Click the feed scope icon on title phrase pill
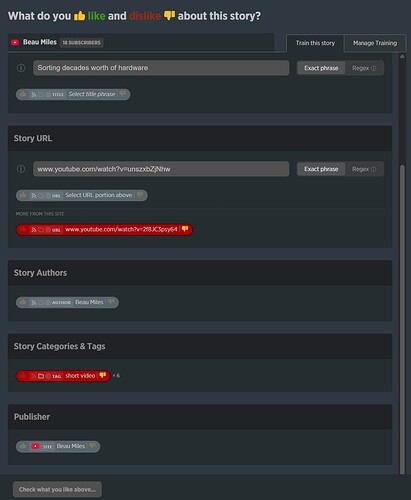 click(x=34, y=95)
